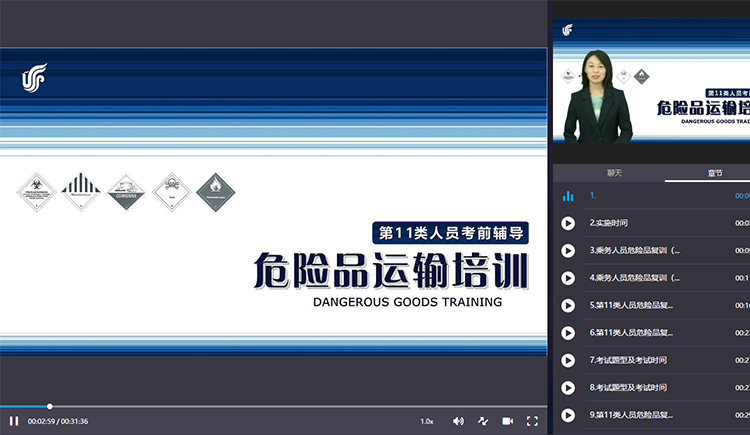Open chapter 7.考试题型及考试时间
This screenshot has height=435, width=750.
628,359
